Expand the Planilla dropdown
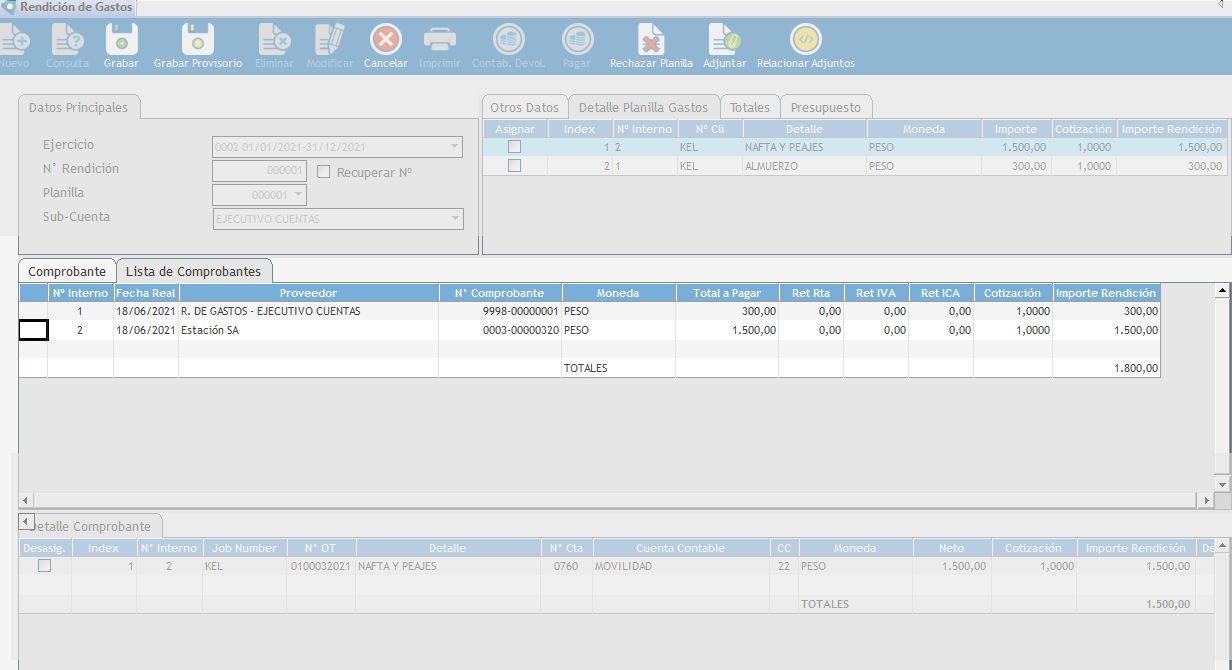This screenshot has width=1232, height=670. (x=299, y=195)
